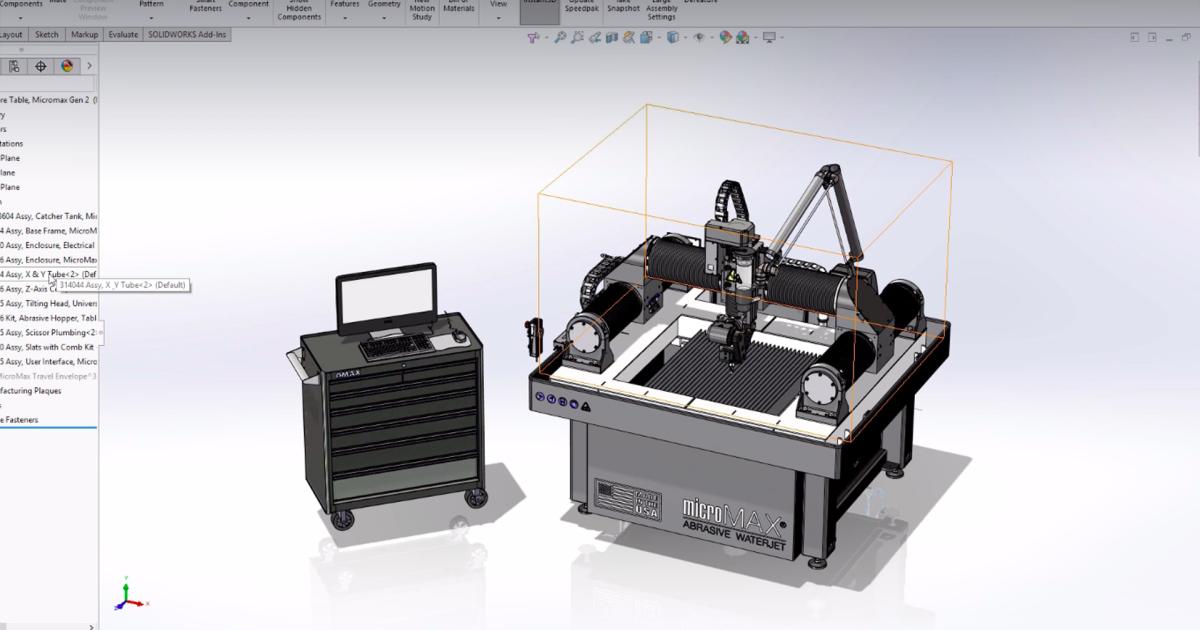Expand the View dropdown in the ribbon
This screenshot has height=630, width=1200.
pos(499,17)
